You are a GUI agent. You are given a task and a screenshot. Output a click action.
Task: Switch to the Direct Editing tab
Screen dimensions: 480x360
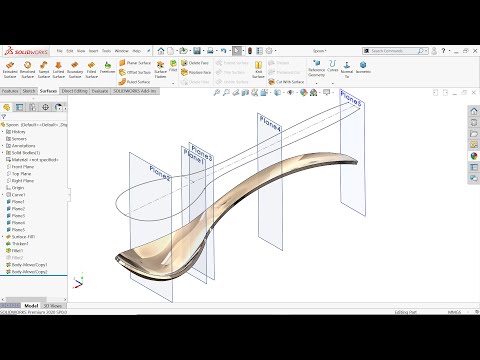point(74,91)
